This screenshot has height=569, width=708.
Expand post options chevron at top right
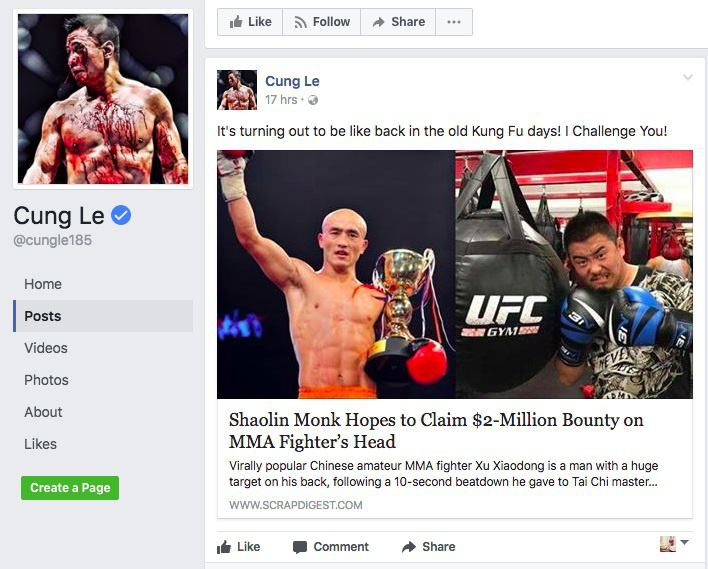click(x=687, y=77)
